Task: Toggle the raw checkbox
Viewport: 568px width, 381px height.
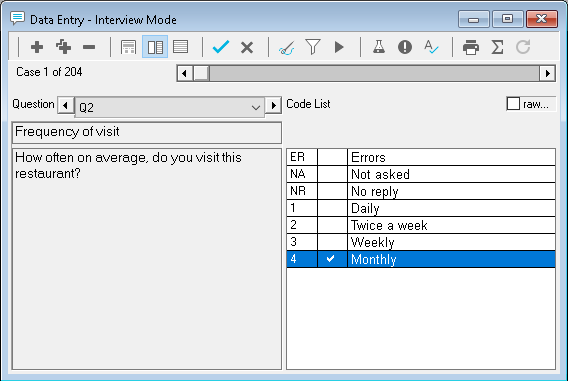Action: coord(513,104)
